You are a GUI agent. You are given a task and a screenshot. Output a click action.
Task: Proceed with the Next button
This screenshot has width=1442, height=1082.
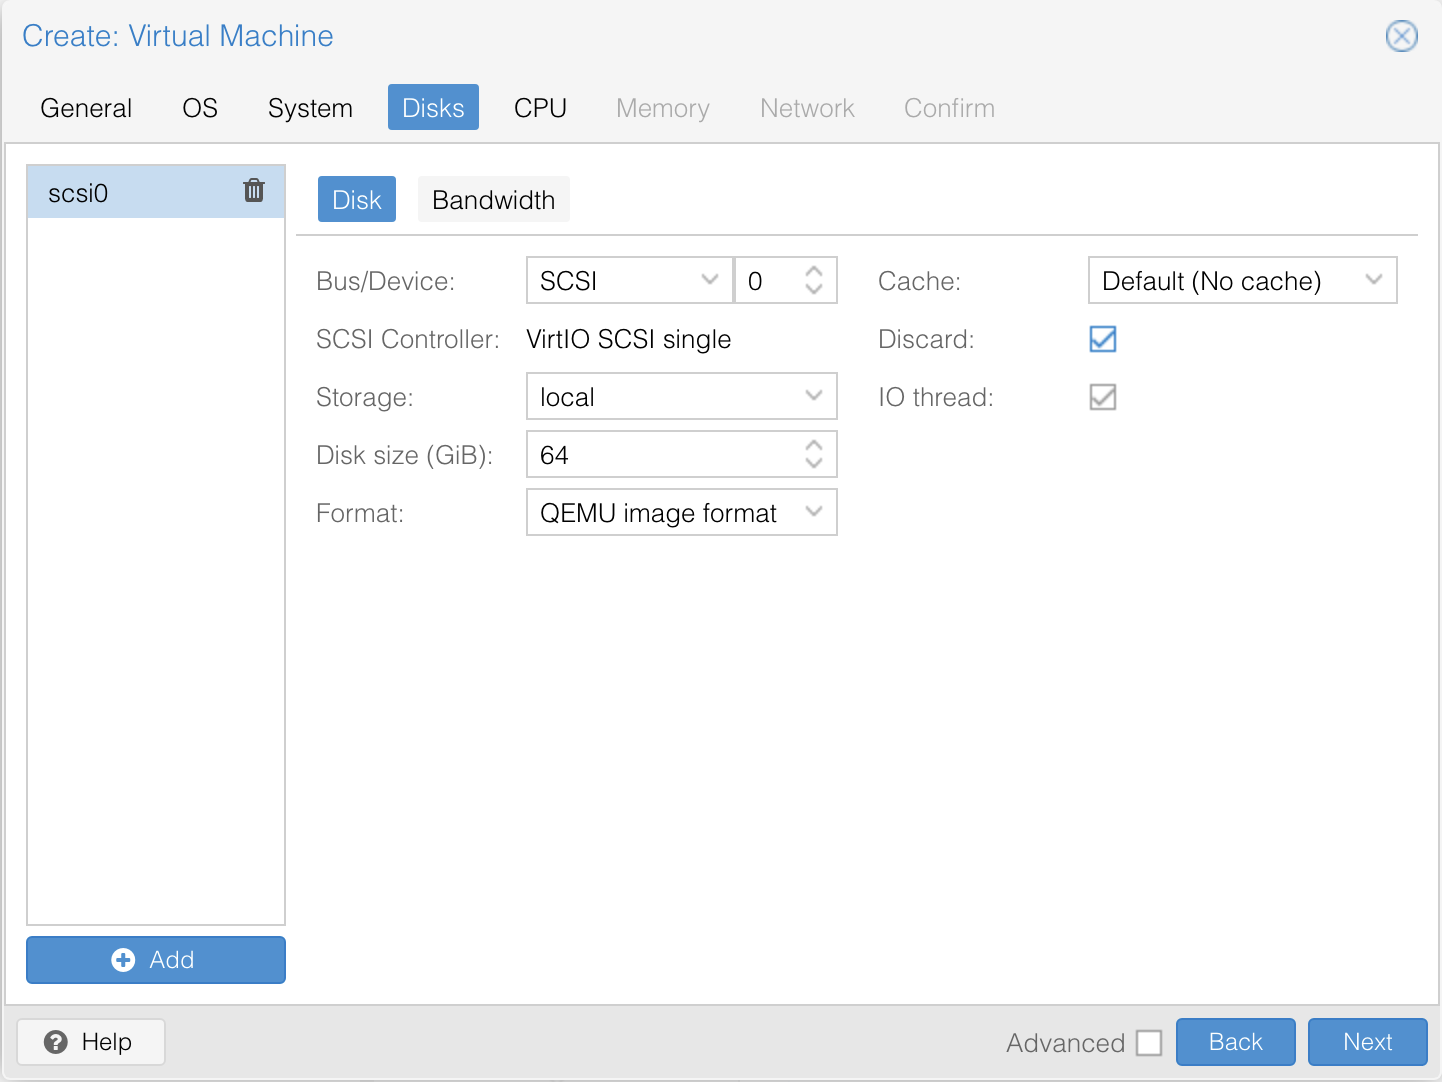(x=1368, y=1042)
